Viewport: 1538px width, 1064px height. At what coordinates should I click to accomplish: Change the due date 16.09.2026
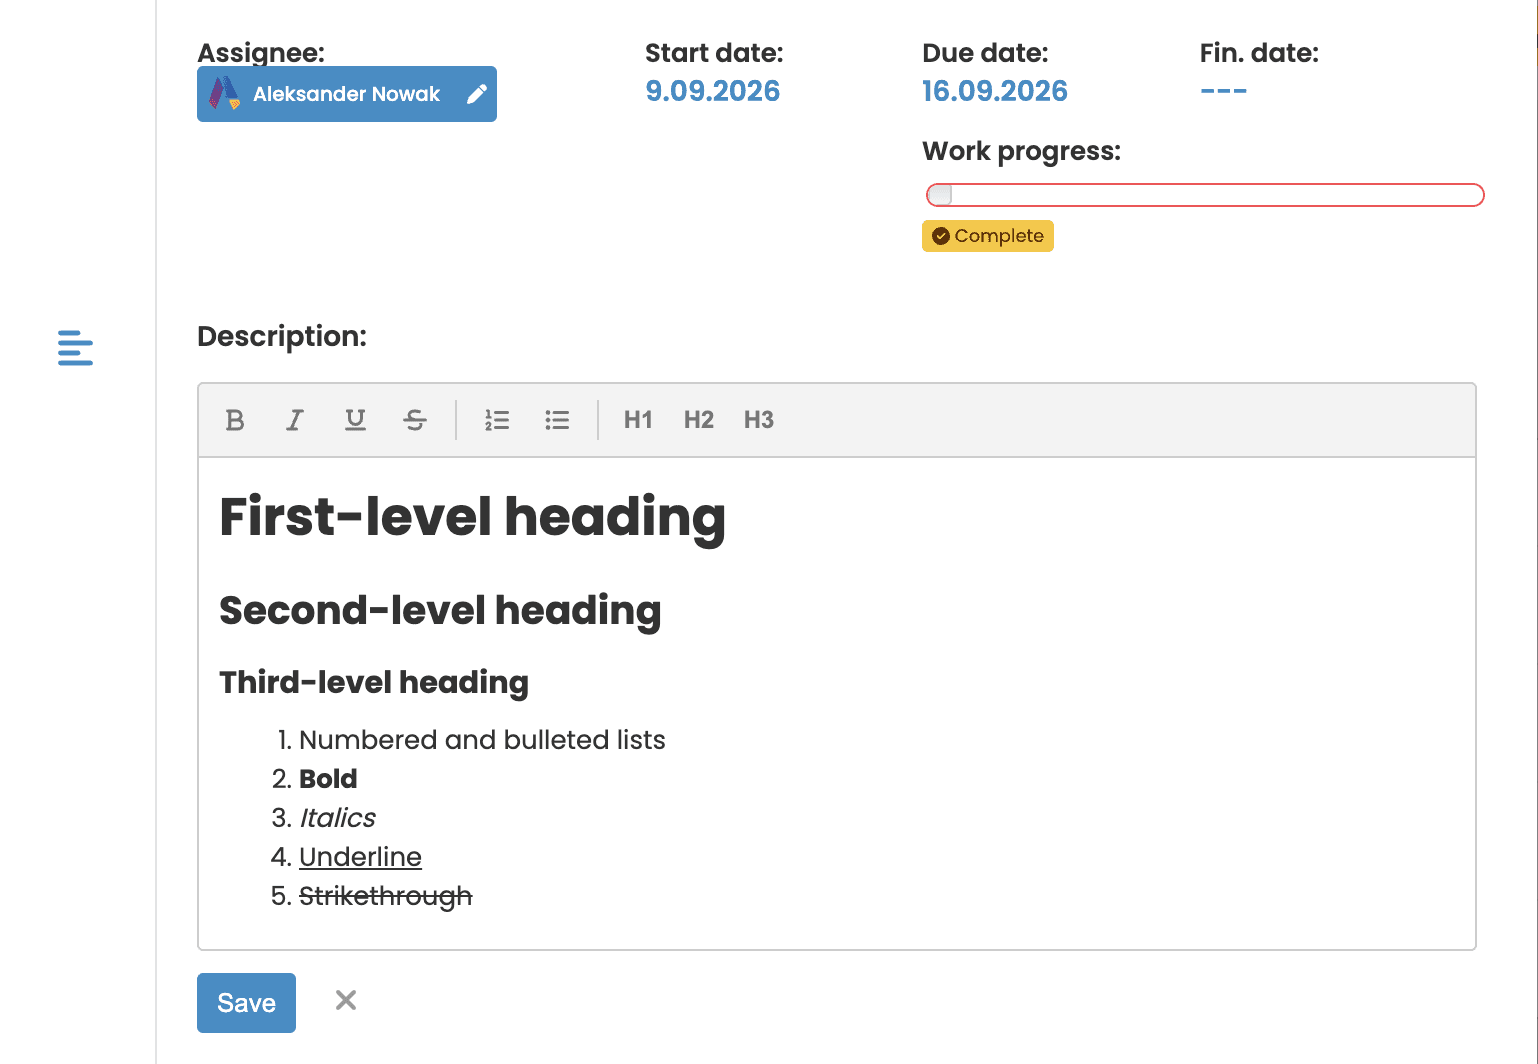(x=995, y=91)
